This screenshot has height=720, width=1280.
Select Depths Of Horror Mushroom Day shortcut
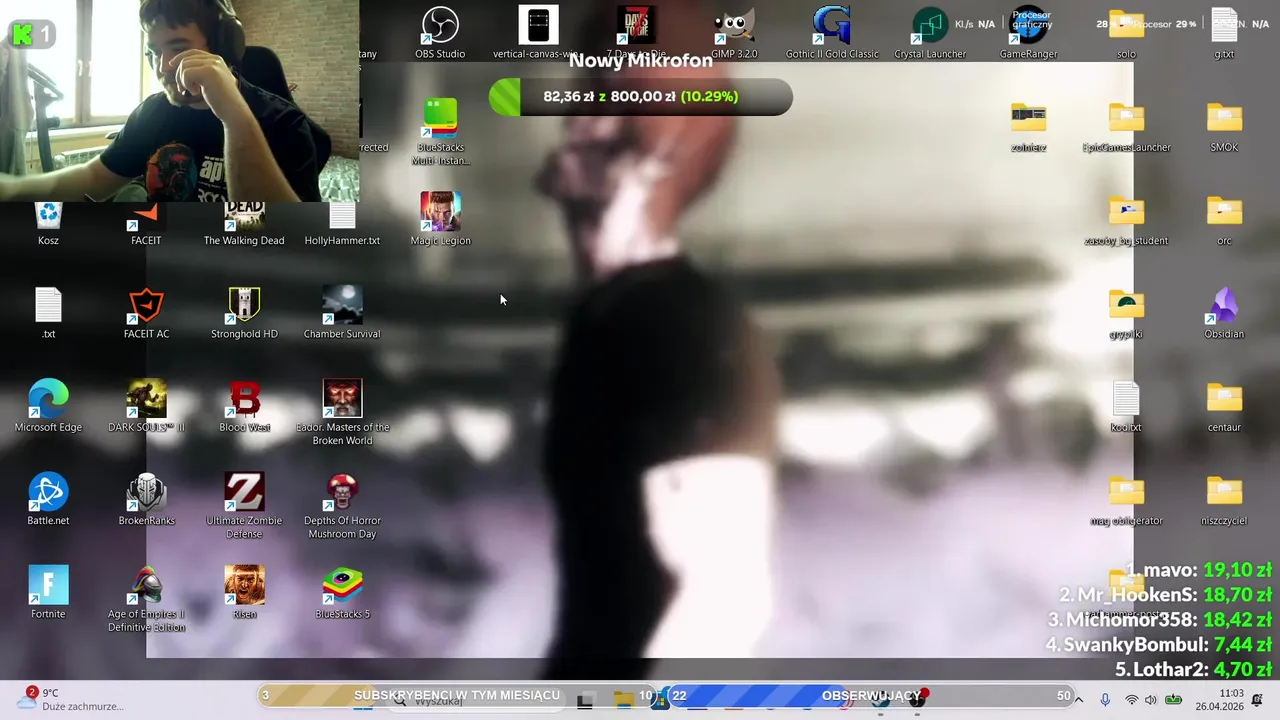pyautogui.click(x=342, y=505)
